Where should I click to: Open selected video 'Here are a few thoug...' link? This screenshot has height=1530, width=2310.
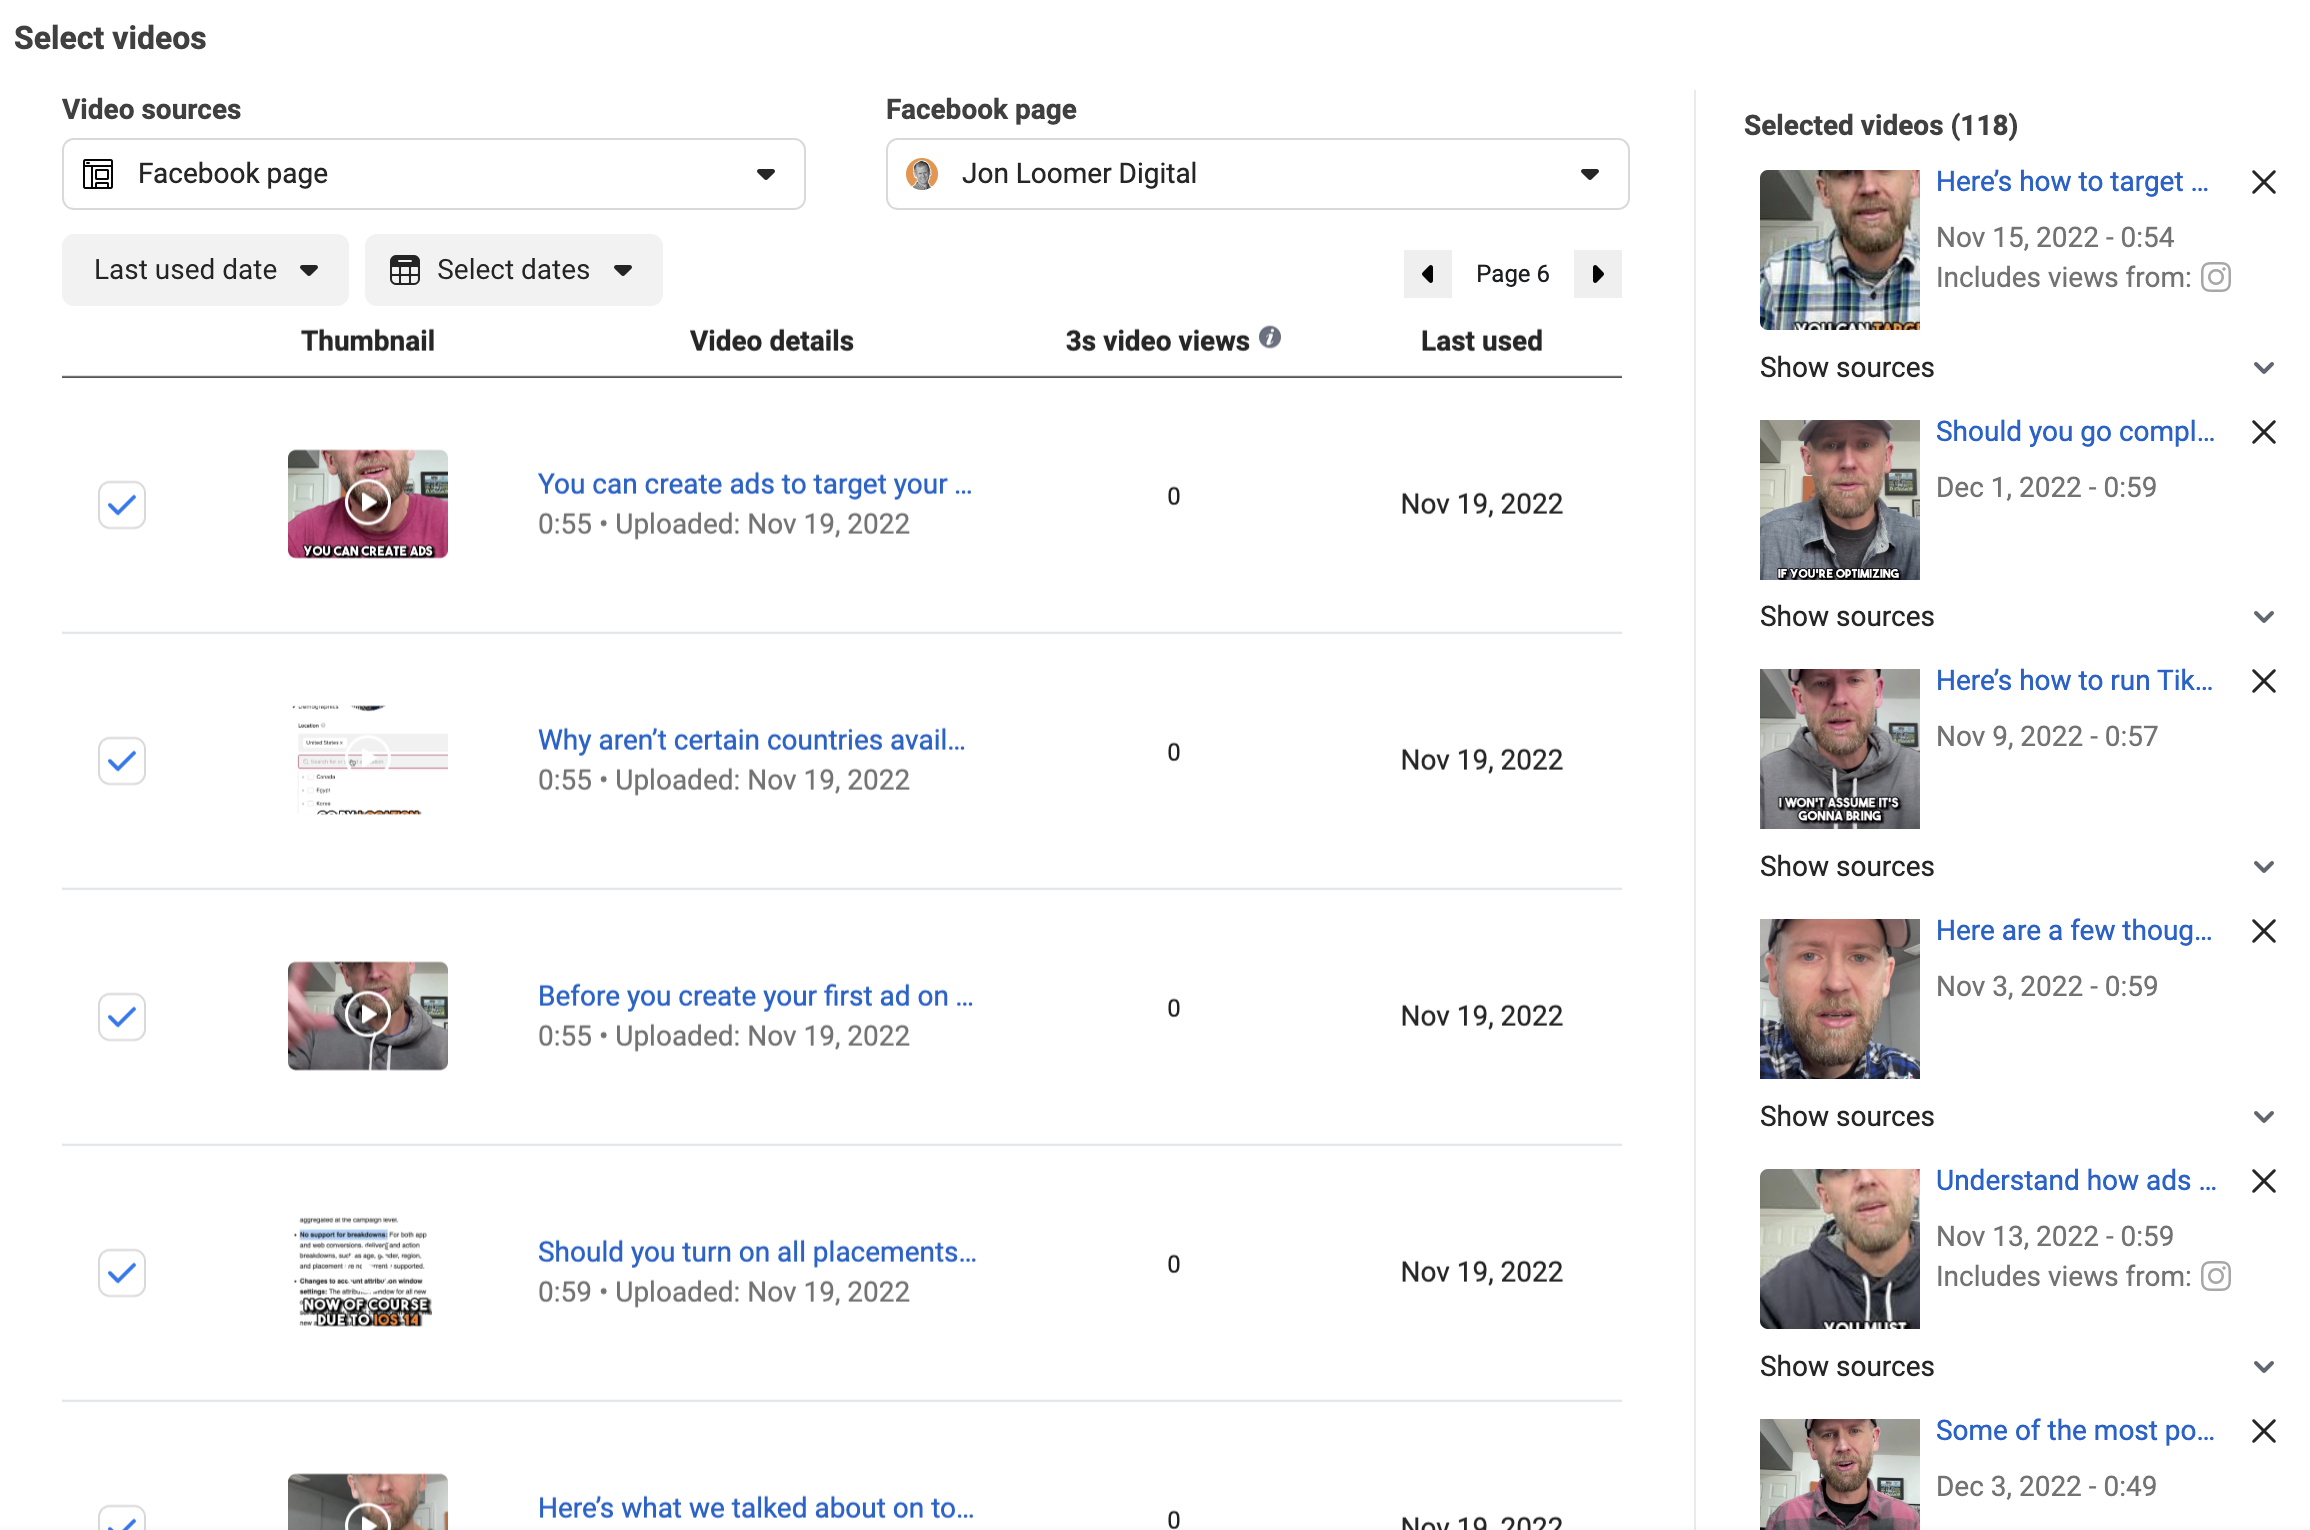pos(2074,930)
